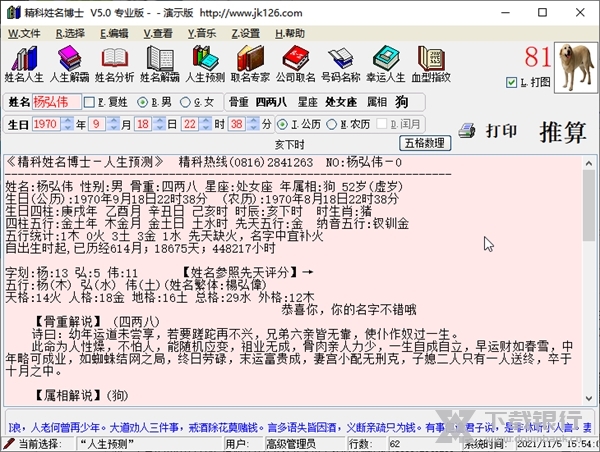600x452 pixels.
Task: Toggle the F.复姓 checkbox
Action: 89,102
